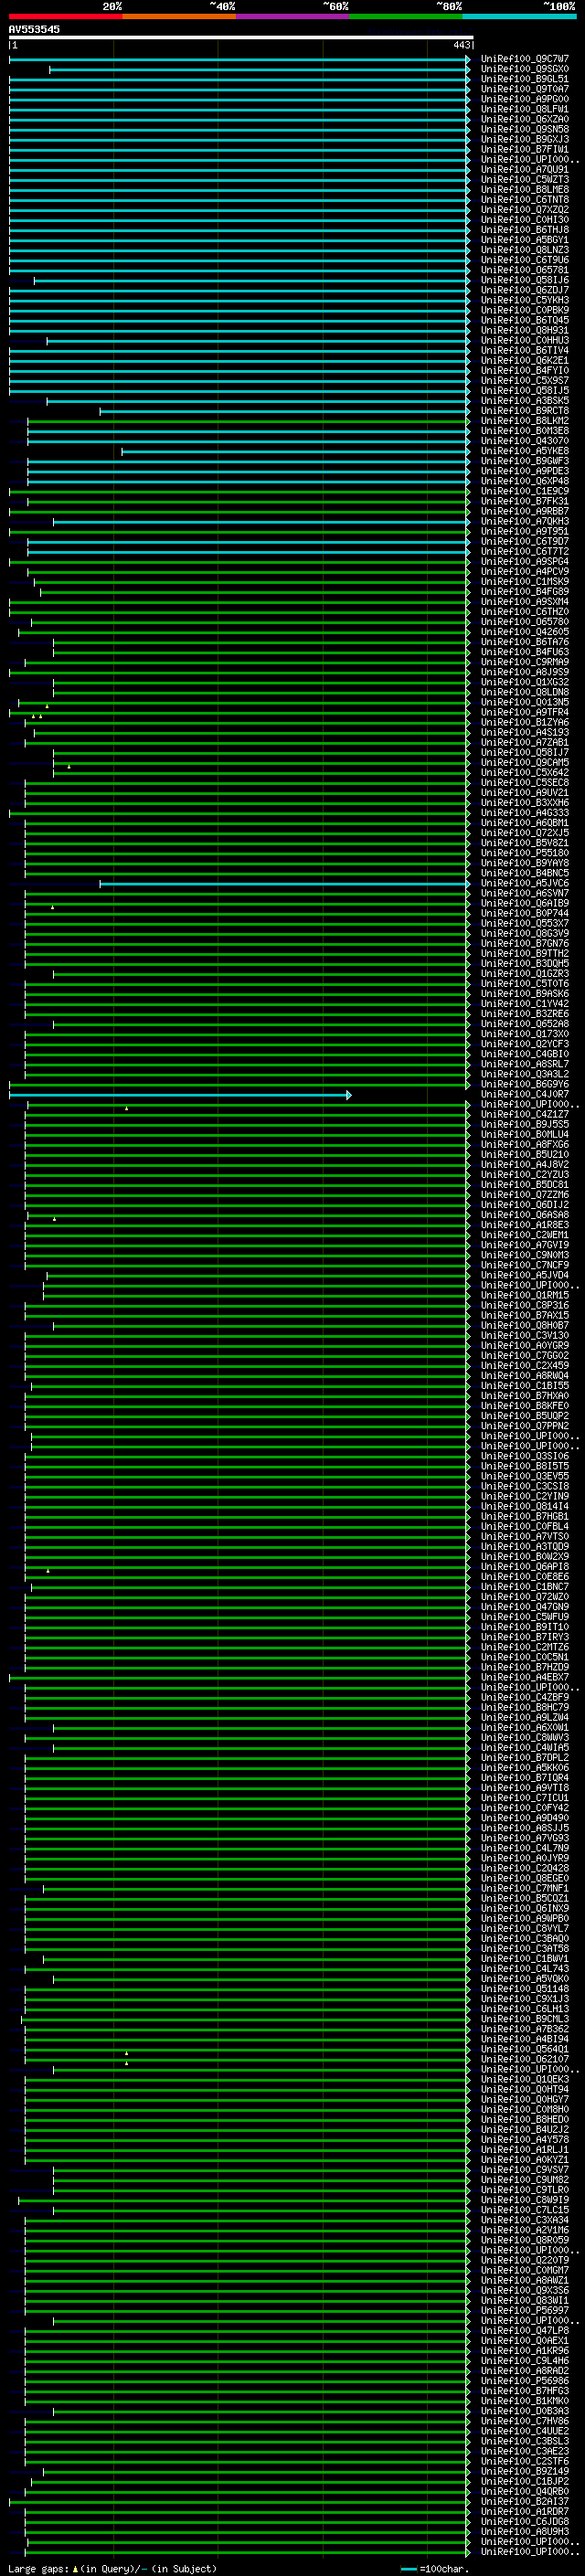Image resolution: width=585 pixels, height=2576 pixels.
Task: Click the UniRef100_O65781 entry
Action: point(525,270)
